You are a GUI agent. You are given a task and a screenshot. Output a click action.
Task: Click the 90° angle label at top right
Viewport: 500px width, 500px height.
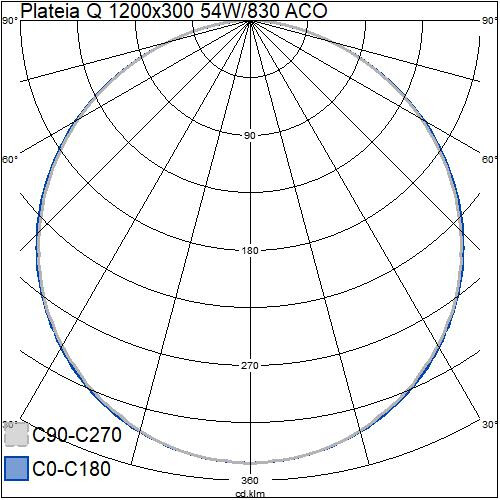[490, 21]
